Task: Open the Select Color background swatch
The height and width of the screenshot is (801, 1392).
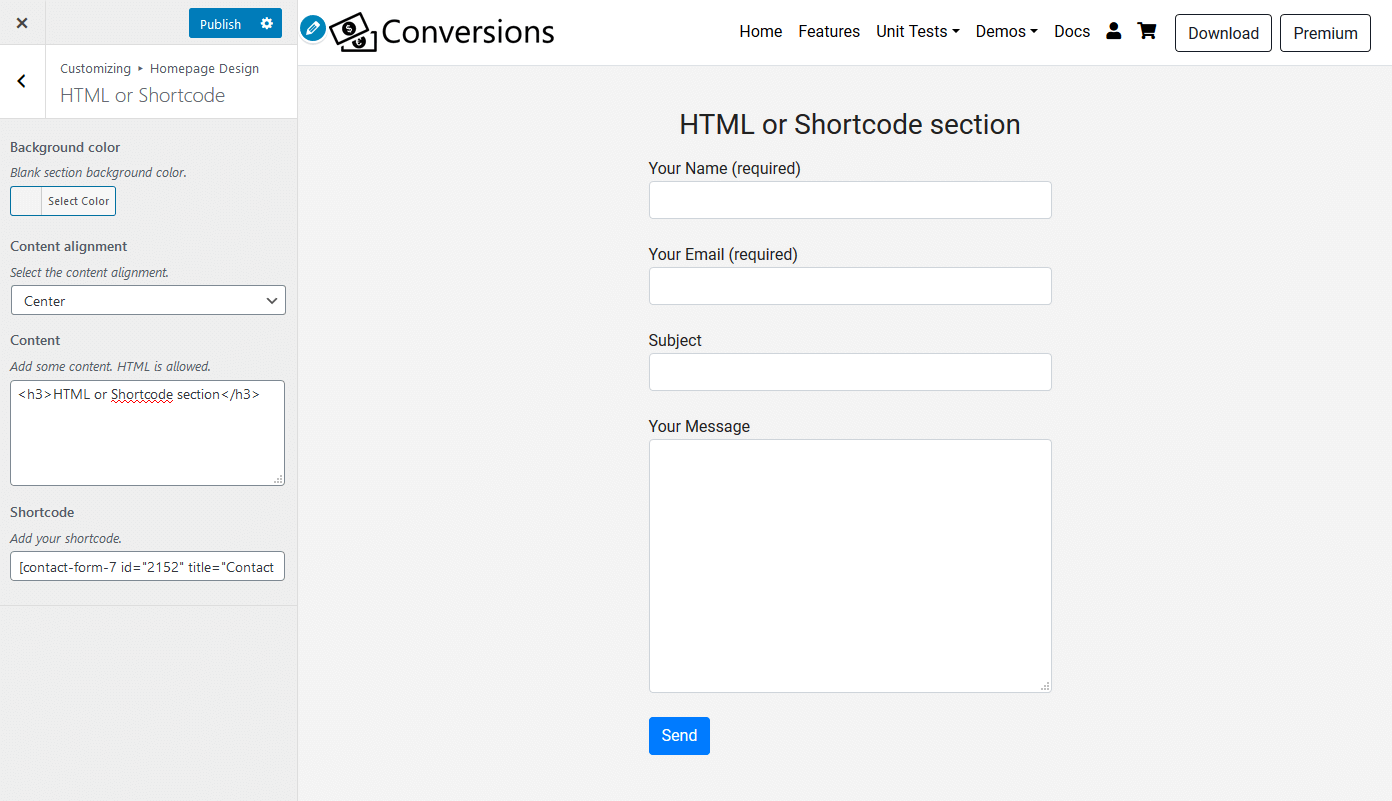Action: (x=63, y=201)
